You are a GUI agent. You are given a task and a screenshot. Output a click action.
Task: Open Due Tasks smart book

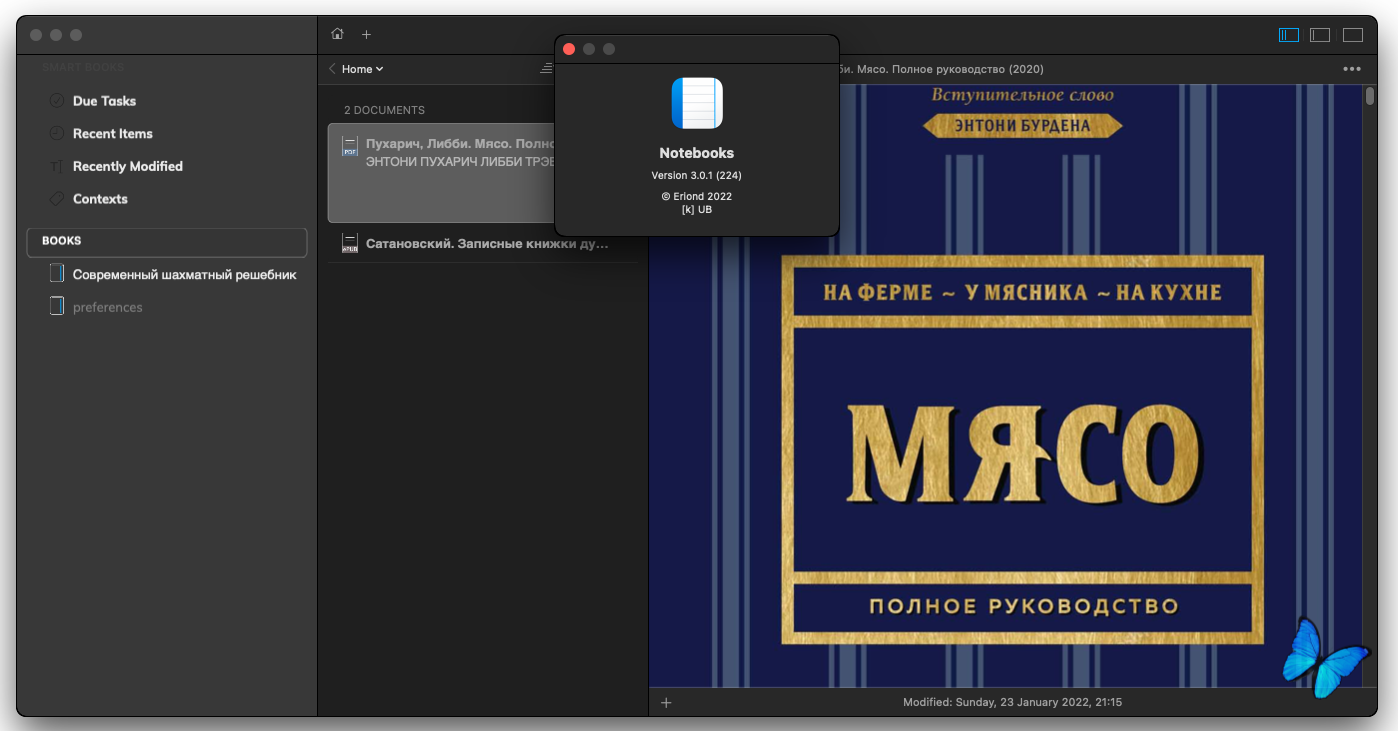click(x=104, y=101)
